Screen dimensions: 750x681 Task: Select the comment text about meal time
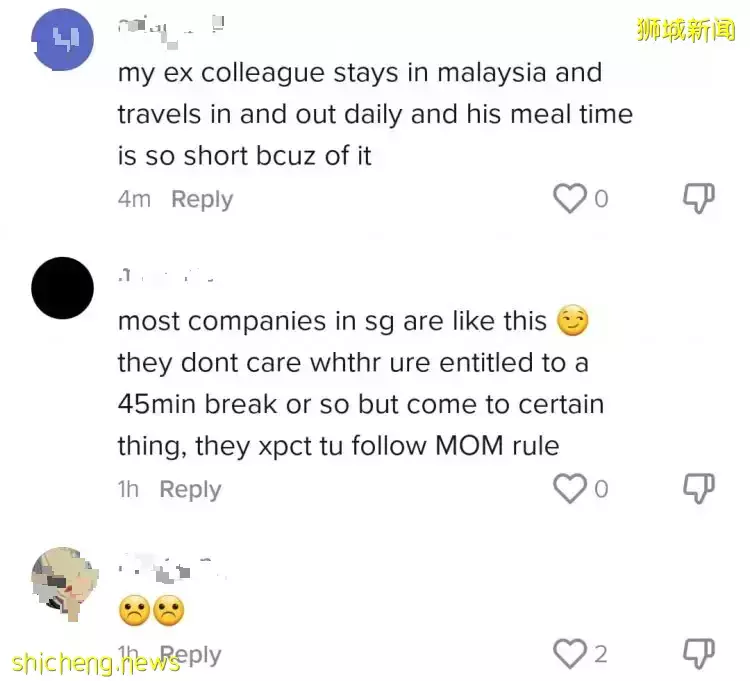click(375, 114)
